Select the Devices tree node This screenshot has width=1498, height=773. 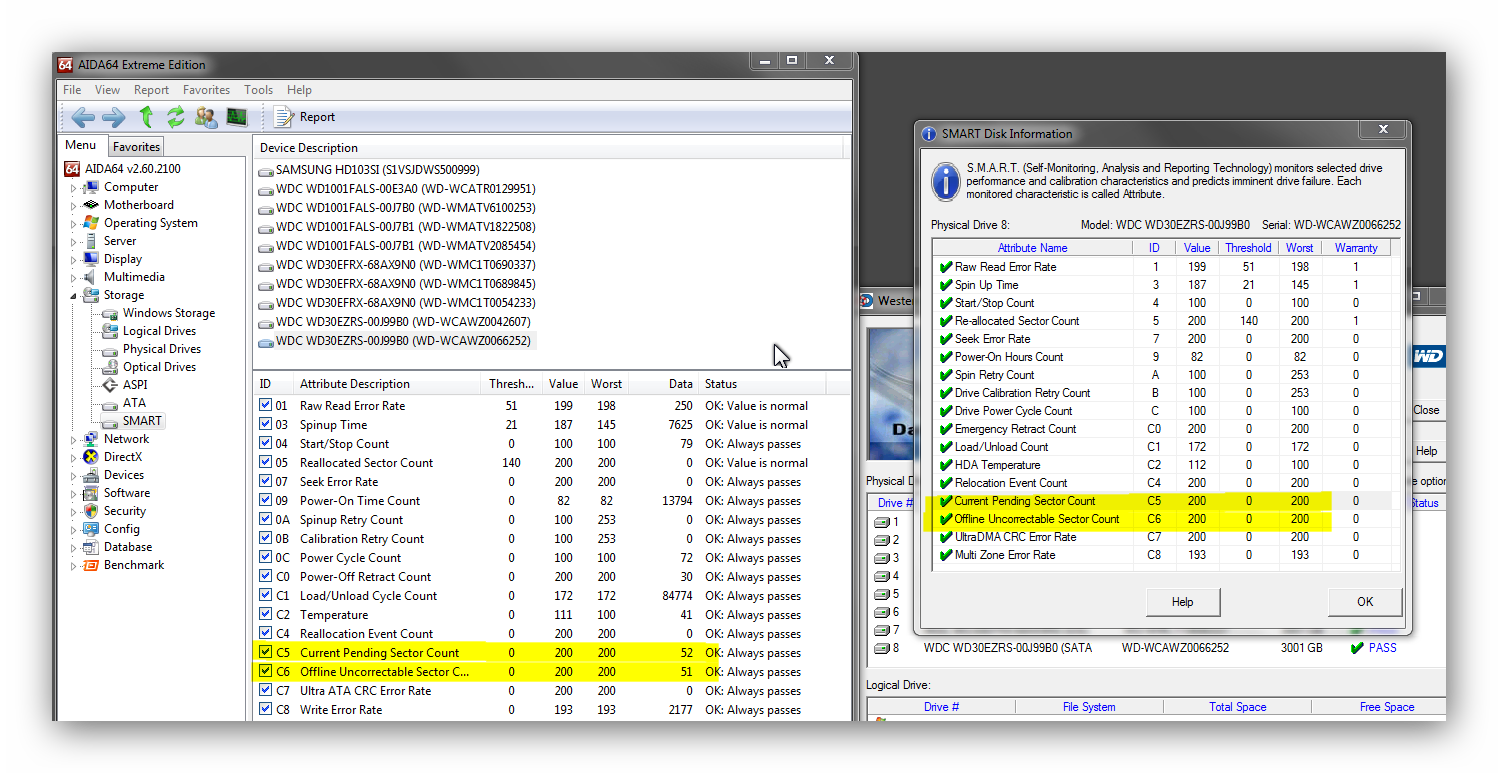pos(124,475)
